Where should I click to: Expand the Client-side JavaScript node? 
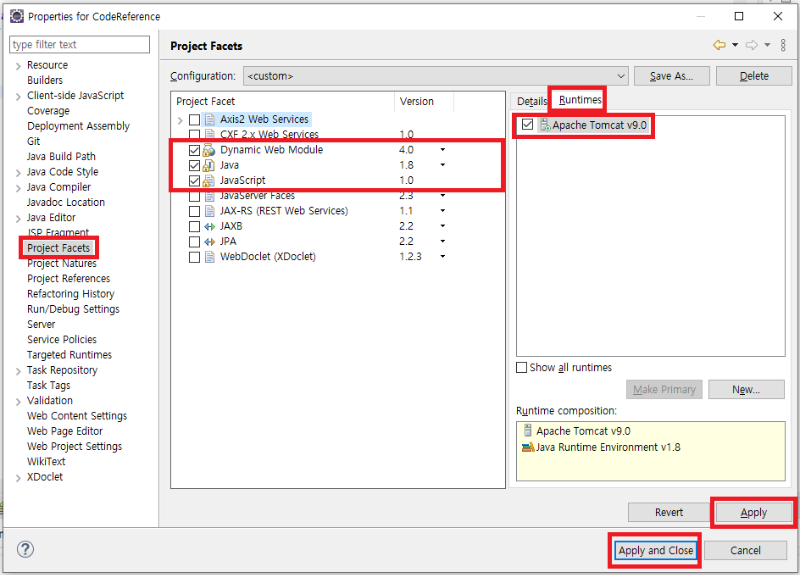coord(18,96)
